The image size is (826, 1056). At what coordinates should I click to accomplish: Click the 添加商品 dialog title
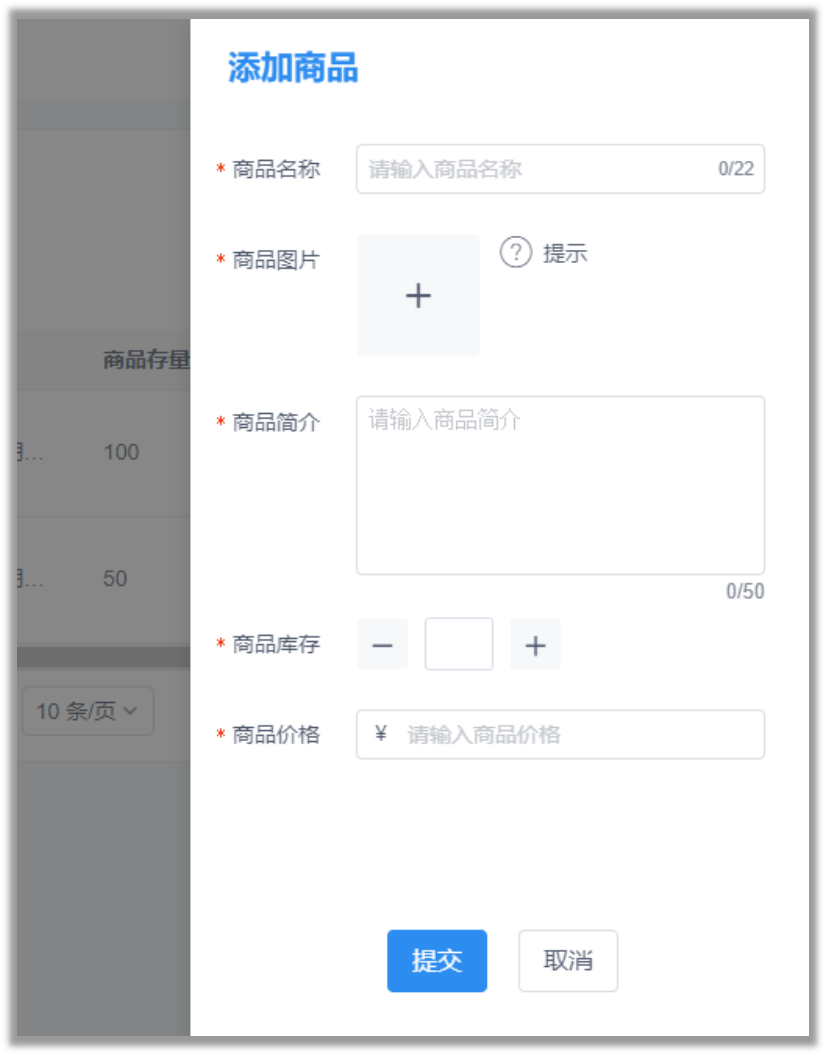[x=293, y=68]
